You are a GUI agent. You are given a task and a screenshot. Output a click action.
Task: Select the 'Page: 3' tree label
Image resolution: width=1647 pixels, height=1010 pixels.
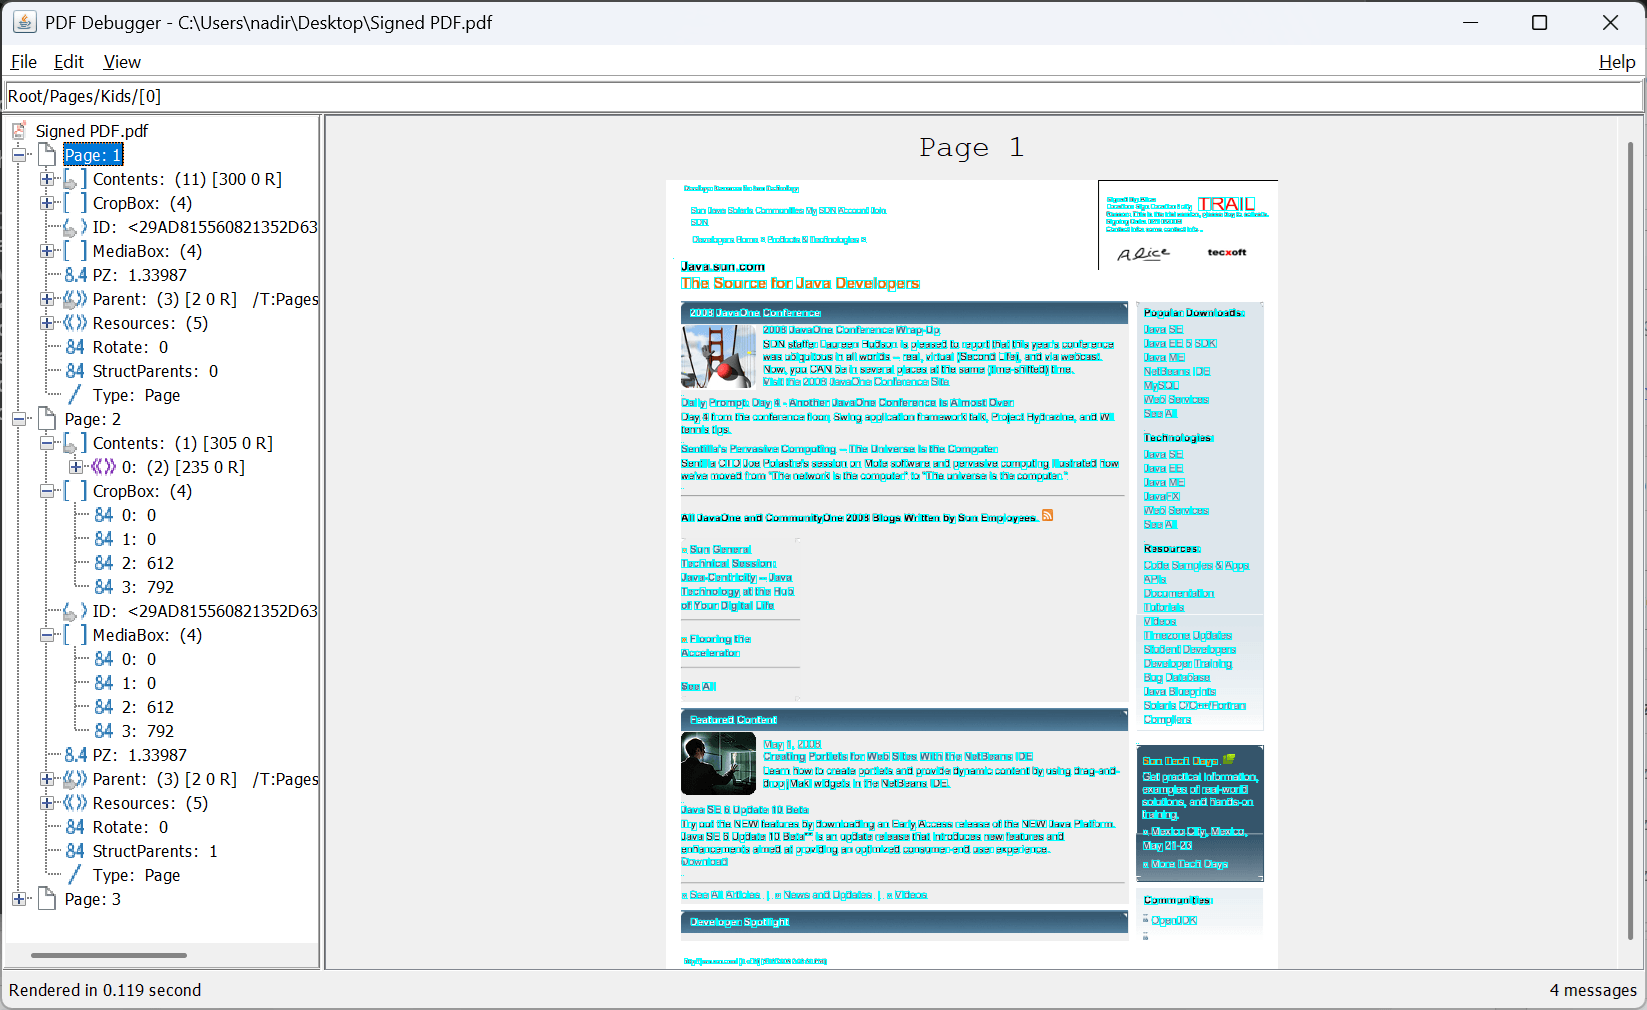coord(93,899)
